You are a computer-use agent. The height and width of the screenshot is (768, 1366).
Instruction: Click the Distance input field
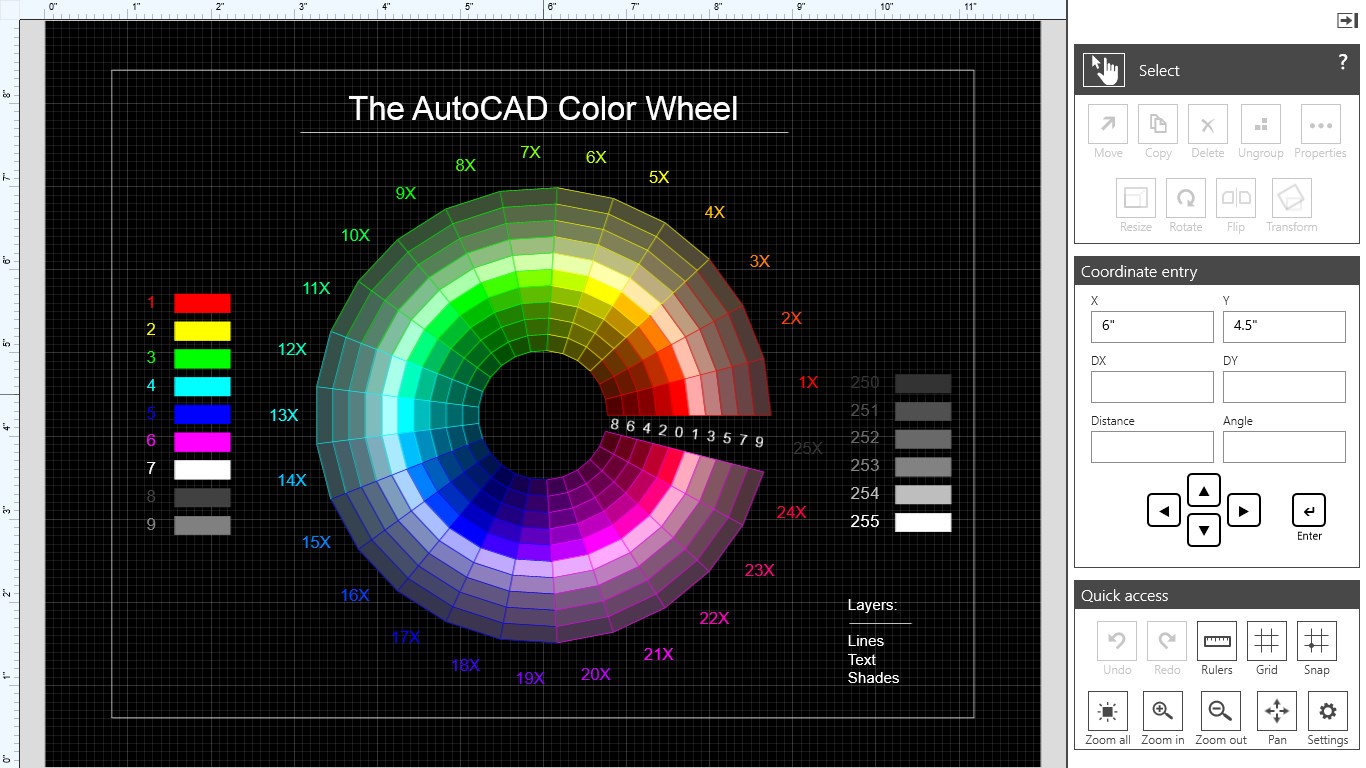point(1151,446)
